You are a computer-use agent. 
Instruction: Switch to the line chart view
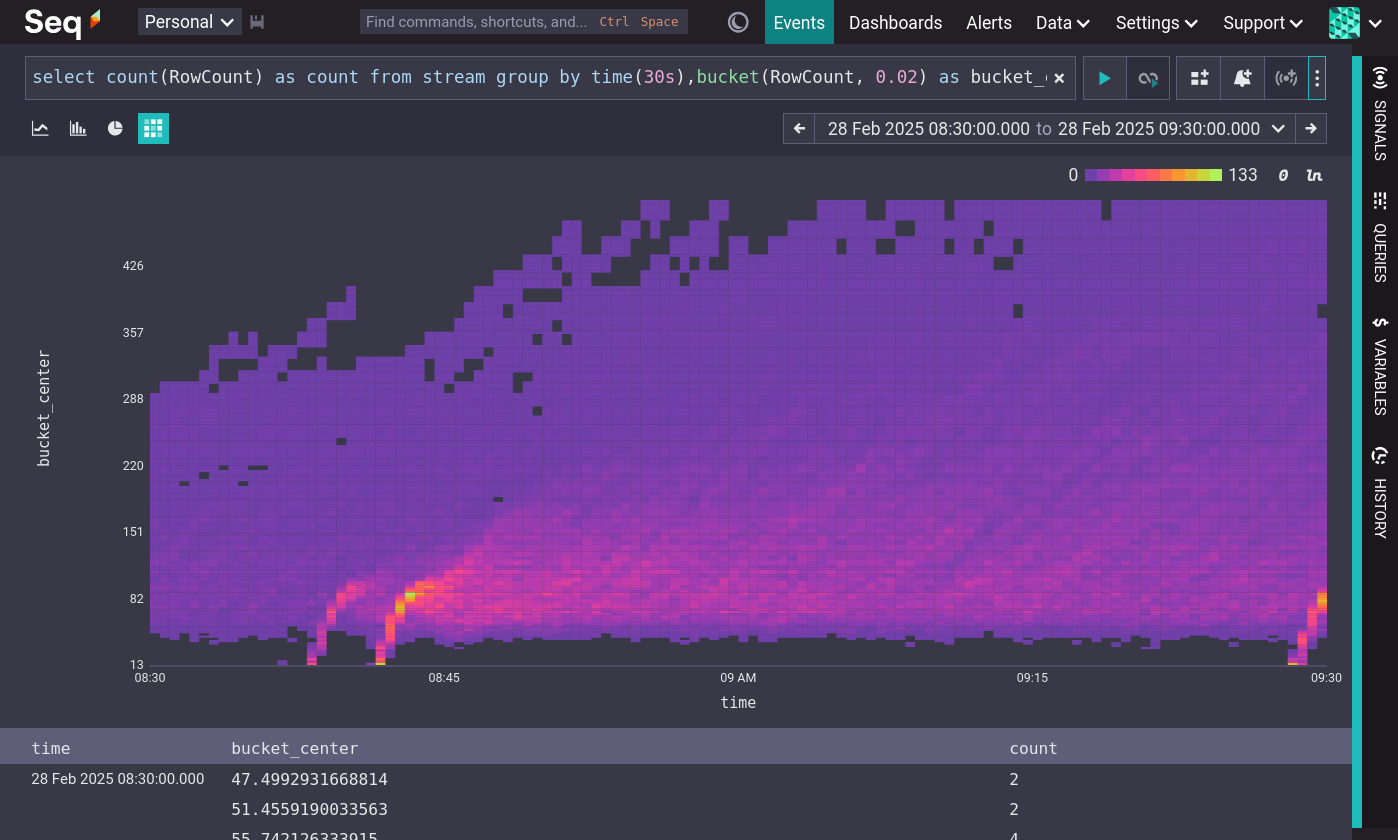click(x=40, y=128)
